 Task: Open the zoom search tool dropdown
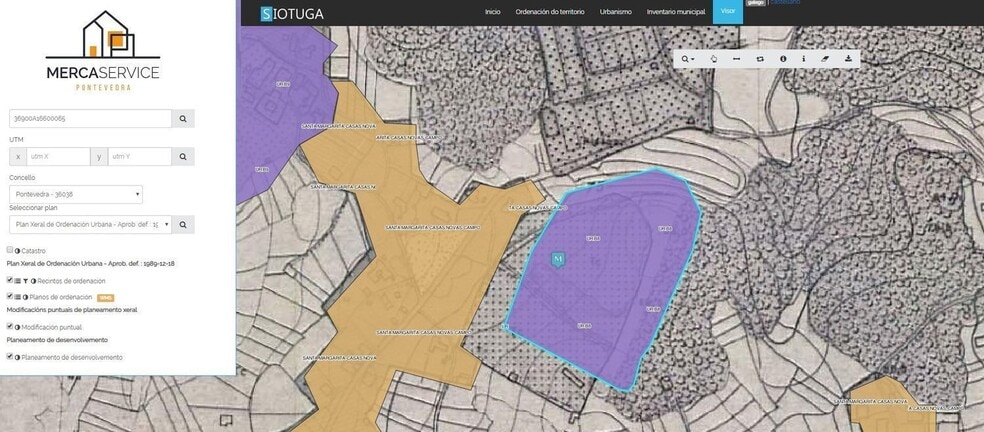[688, 59]
